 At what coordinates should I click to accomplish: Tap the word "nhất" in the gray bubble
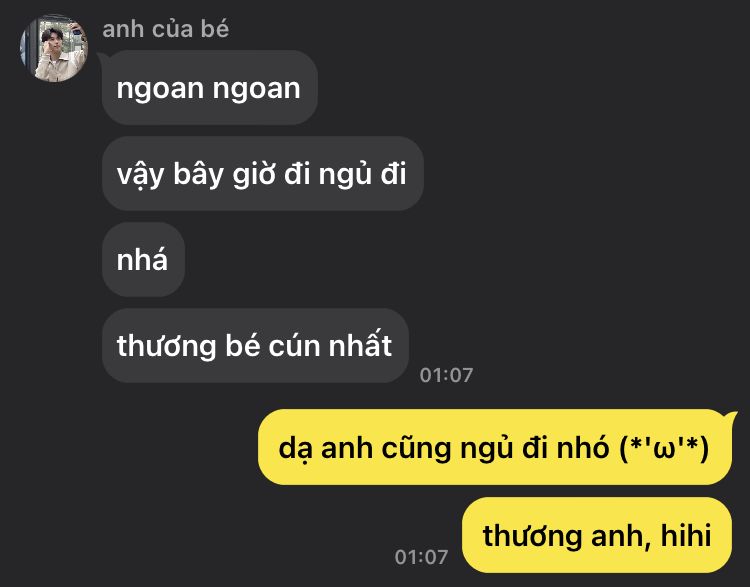(361, 344)
